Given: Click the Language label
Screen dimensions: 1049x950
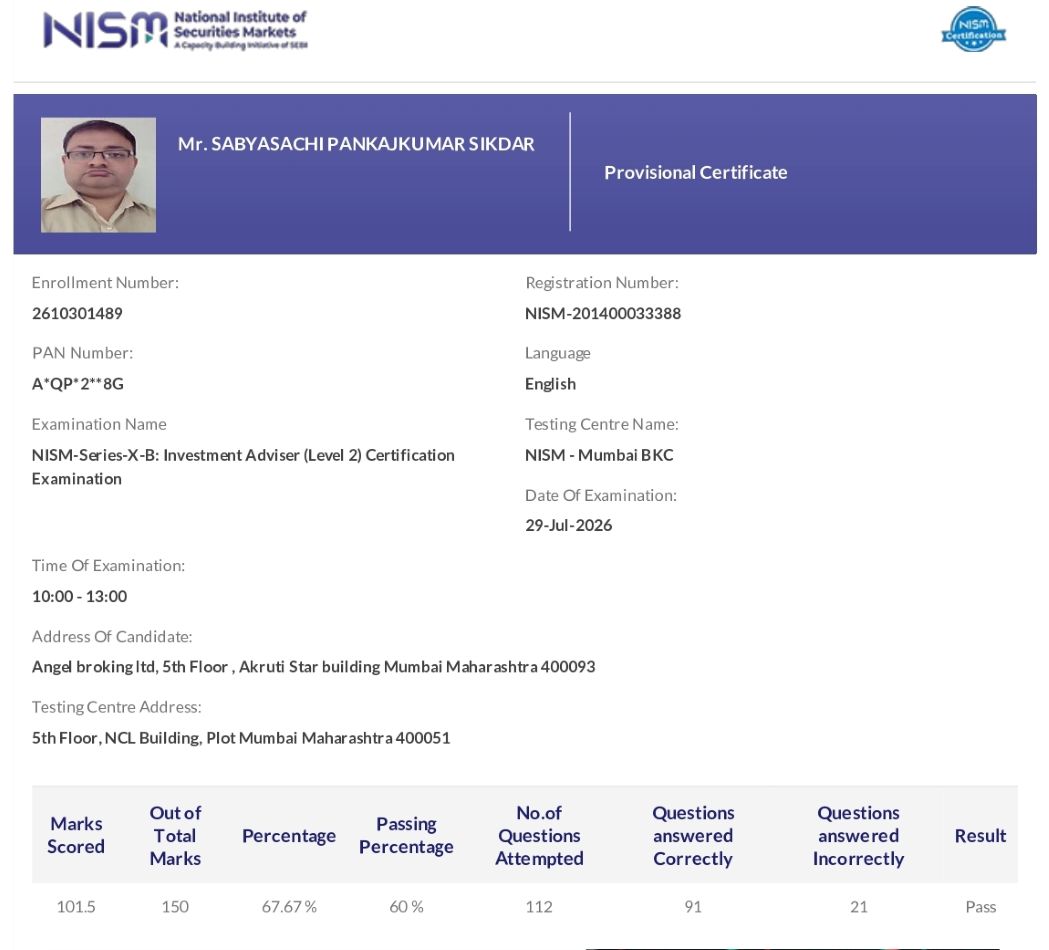Looking at the screenshot, I should click(557, 353).
